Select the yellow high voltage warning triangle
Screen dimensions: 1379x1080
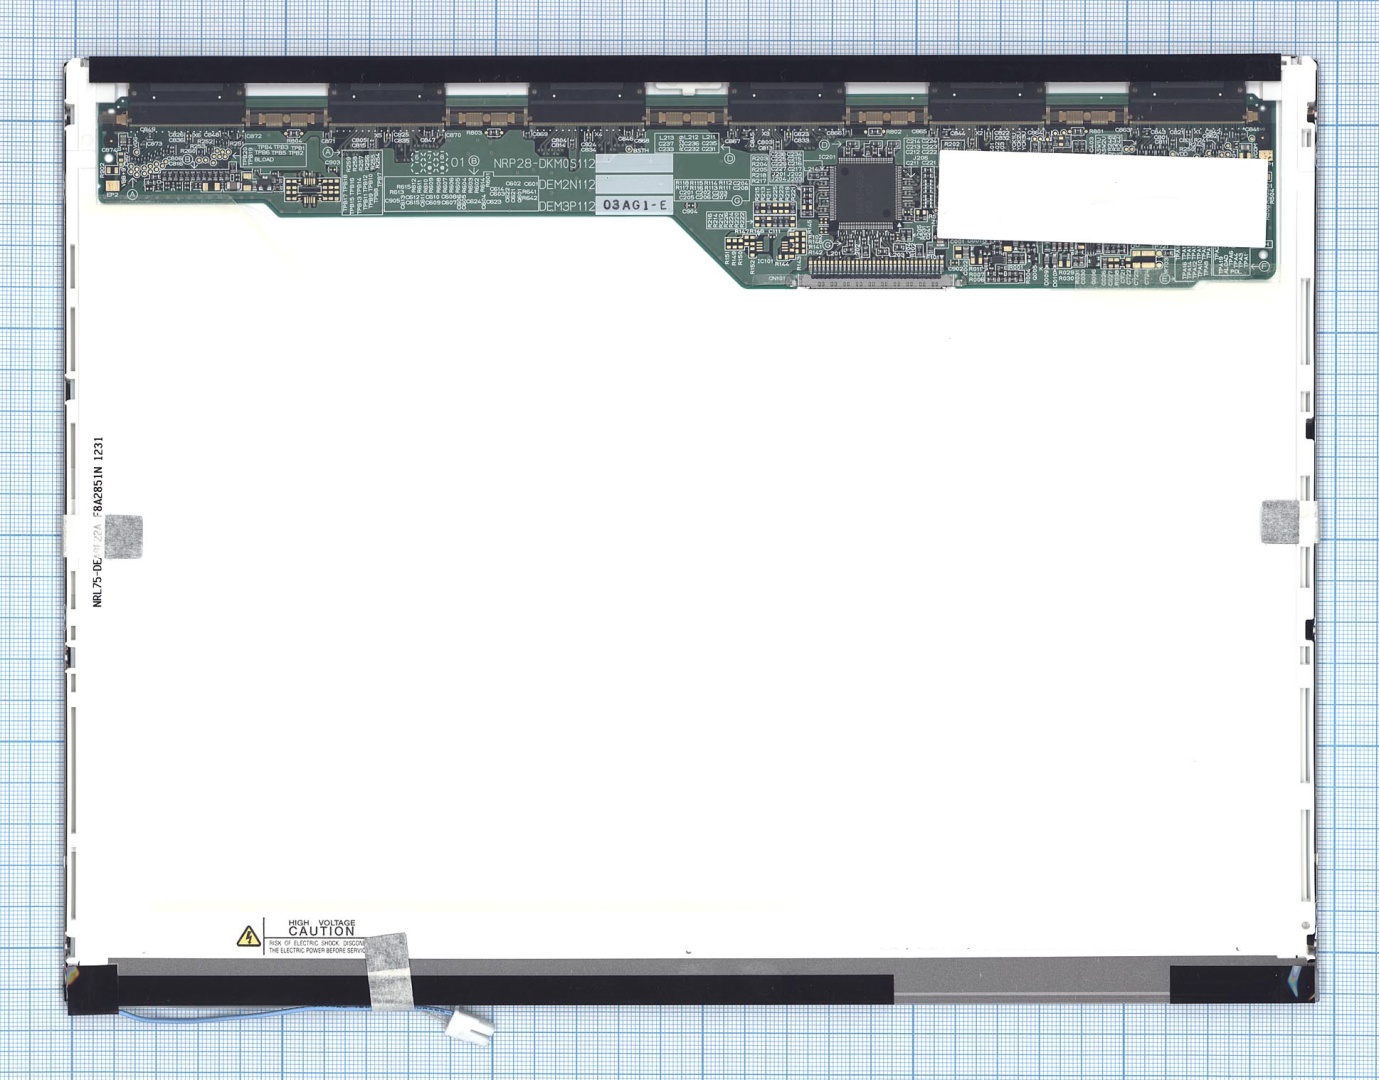(x=247, y=938)
